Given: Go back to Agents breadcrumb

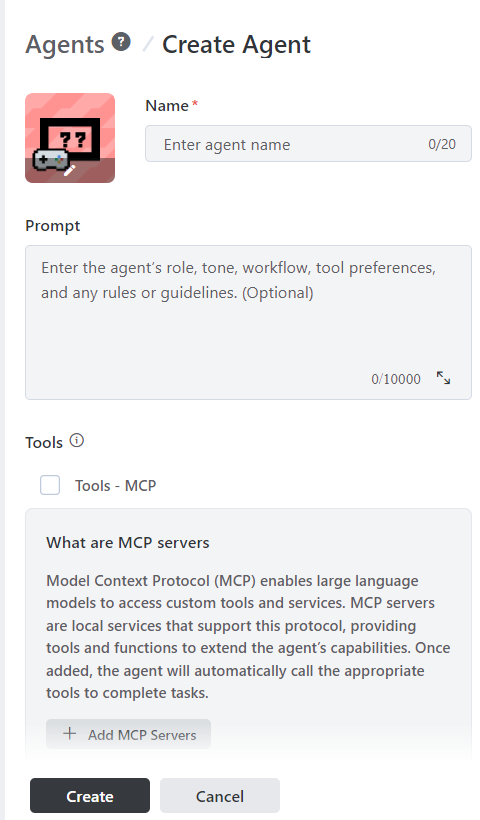Looking at the screenshot, I should 65,44.
